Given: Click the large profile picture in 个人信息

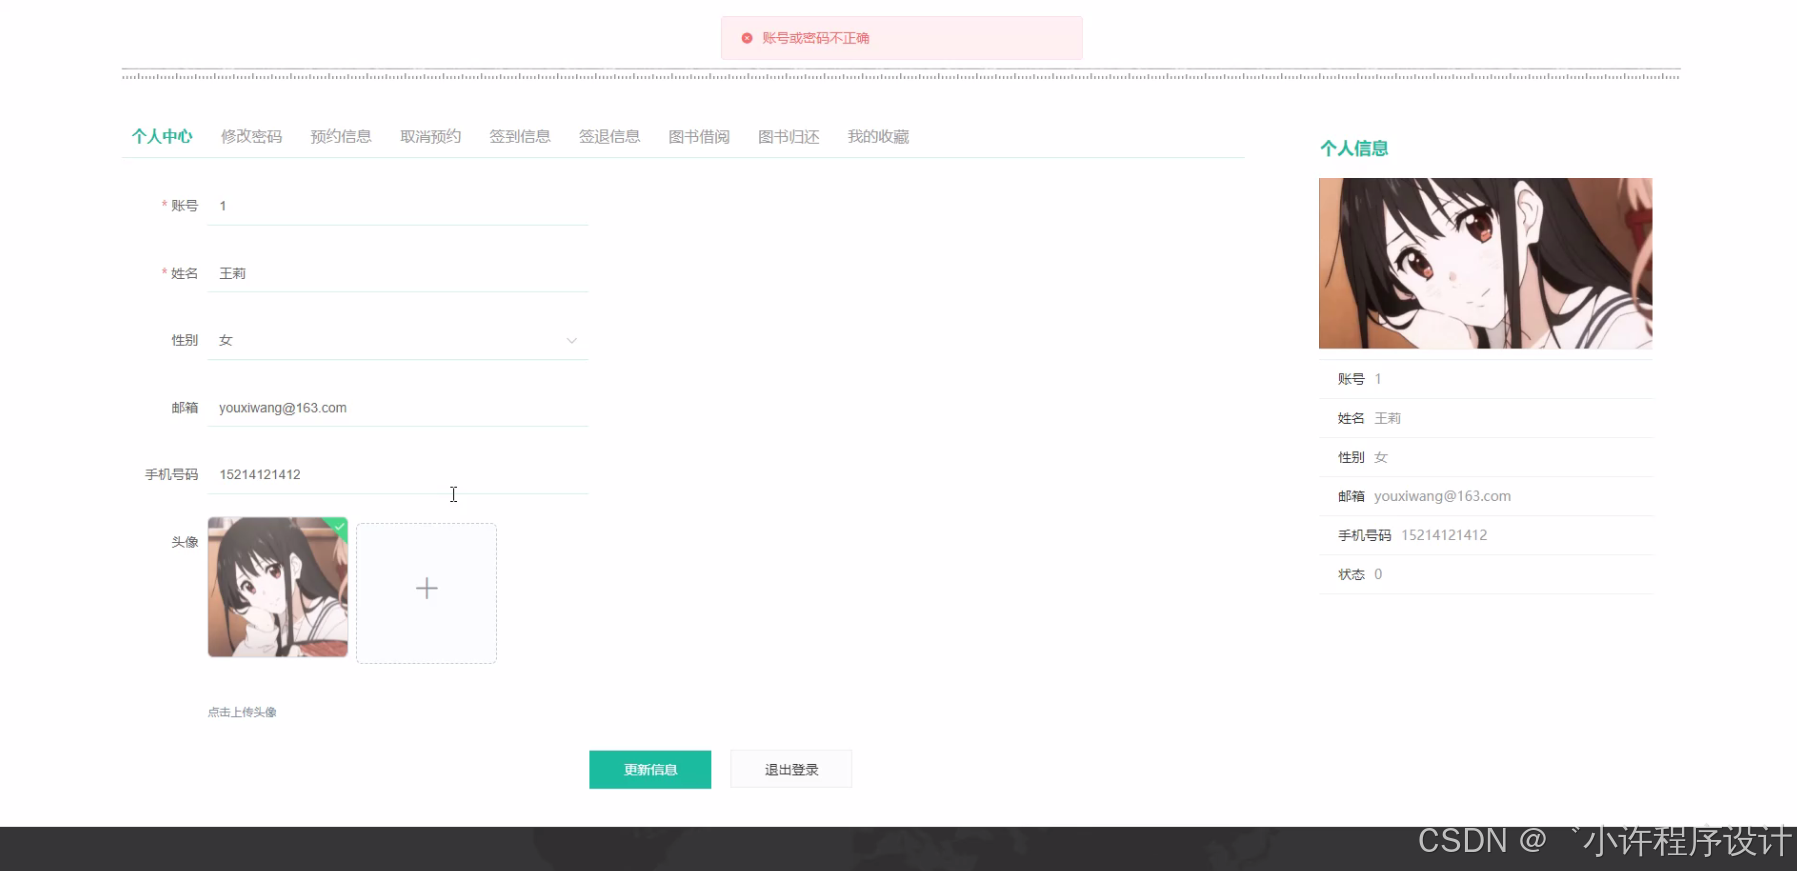Looking at the screenshot, I should pyautogui.click(x=1485, y=263).
